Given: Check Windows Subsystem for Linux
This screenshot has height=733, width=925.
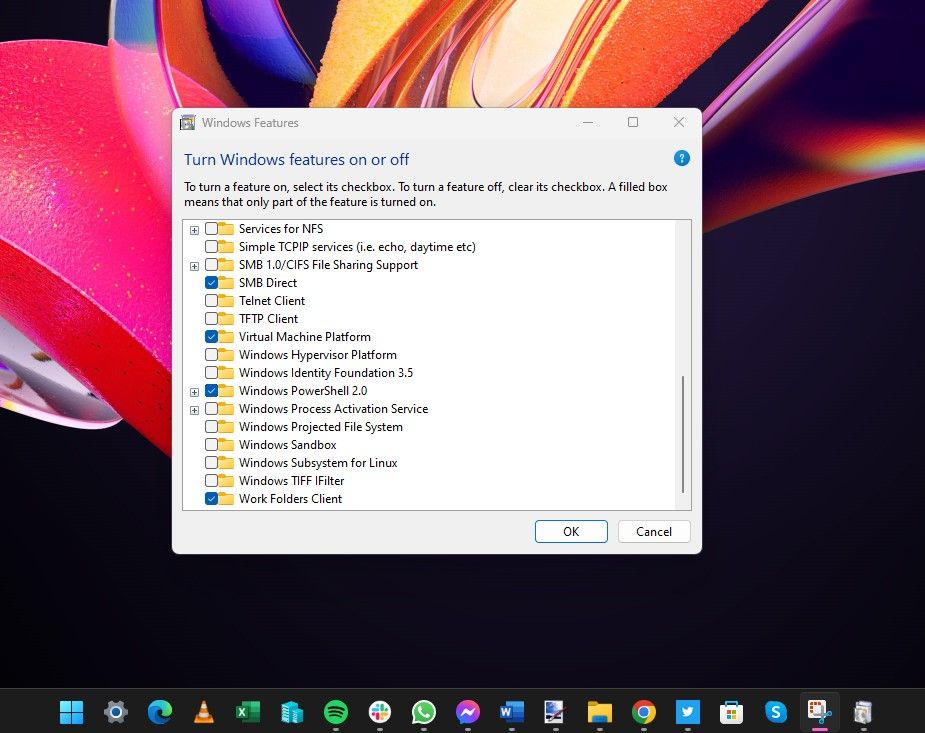Looking at the screenshot, I should pyautogui.click(x=211, y=462).
